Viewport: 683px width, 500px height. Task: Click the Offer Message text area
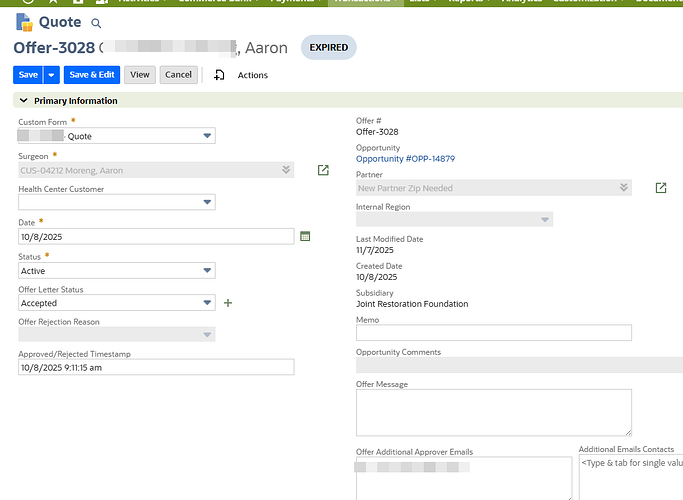(494, 412)
